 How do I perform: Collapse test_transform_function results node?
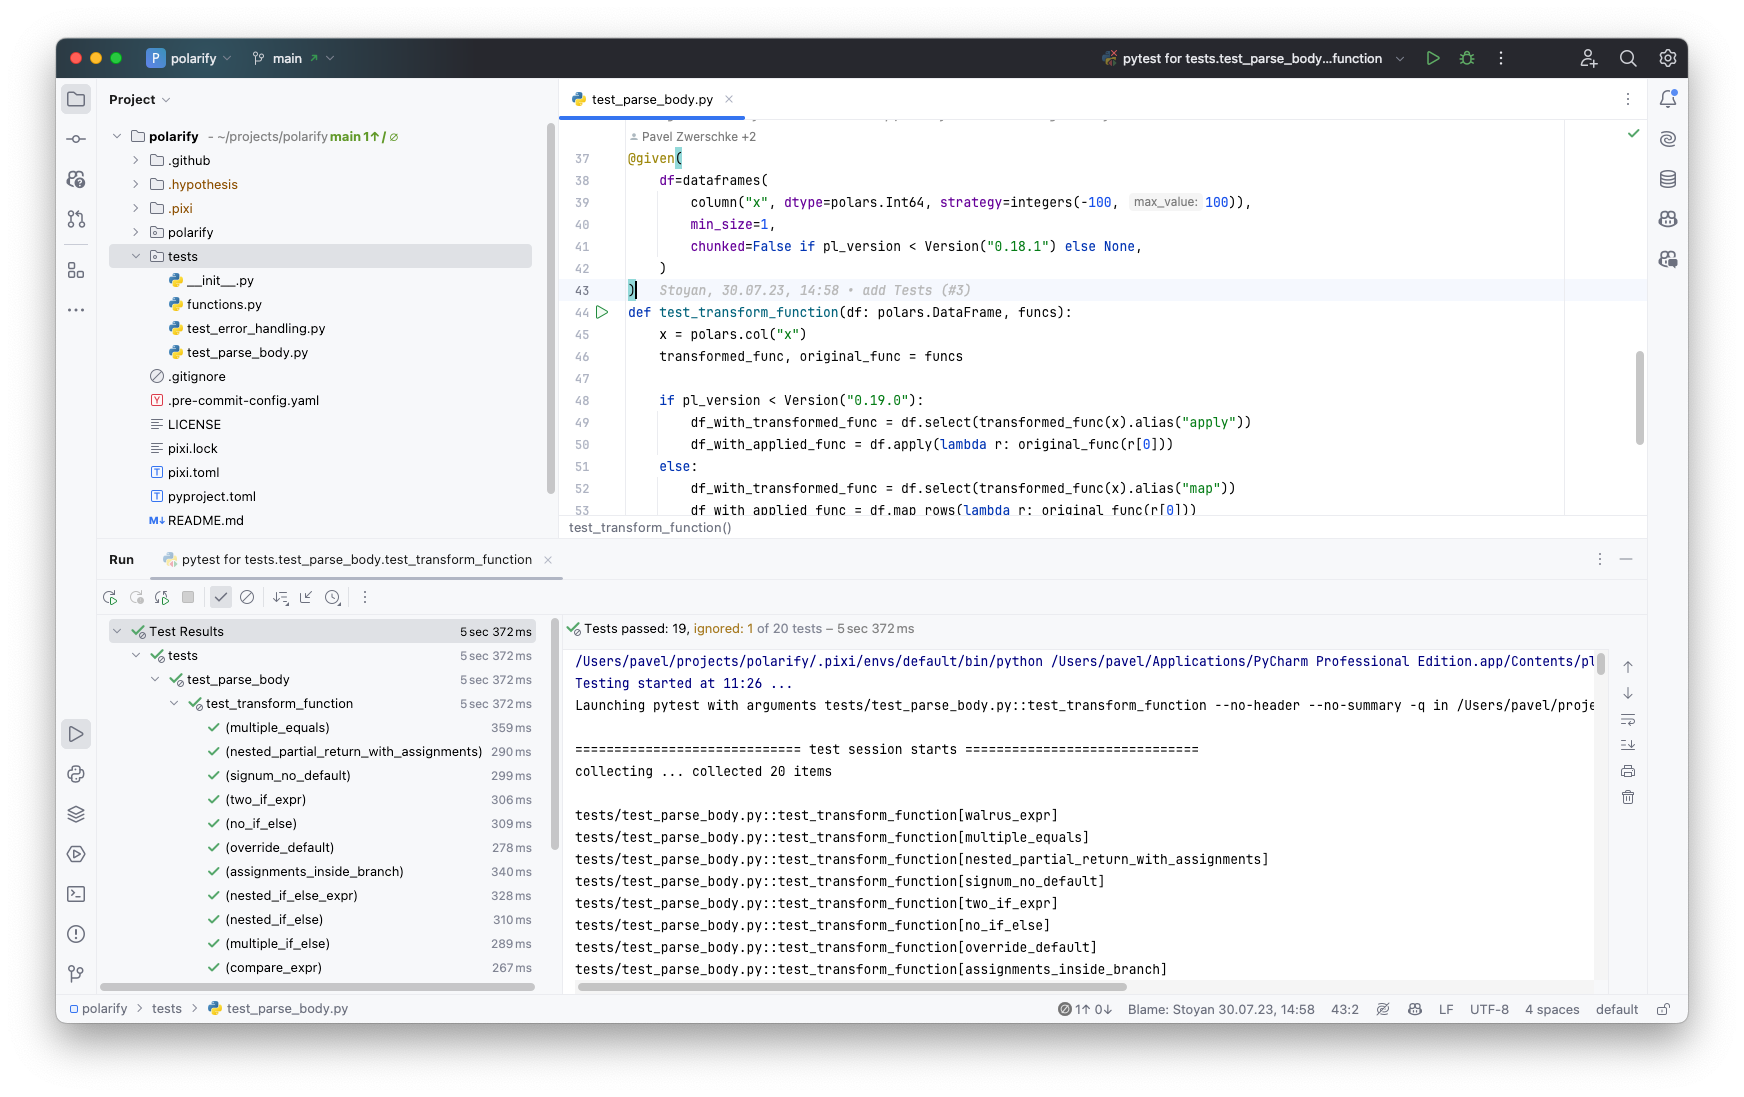click(x=174, y=703)
